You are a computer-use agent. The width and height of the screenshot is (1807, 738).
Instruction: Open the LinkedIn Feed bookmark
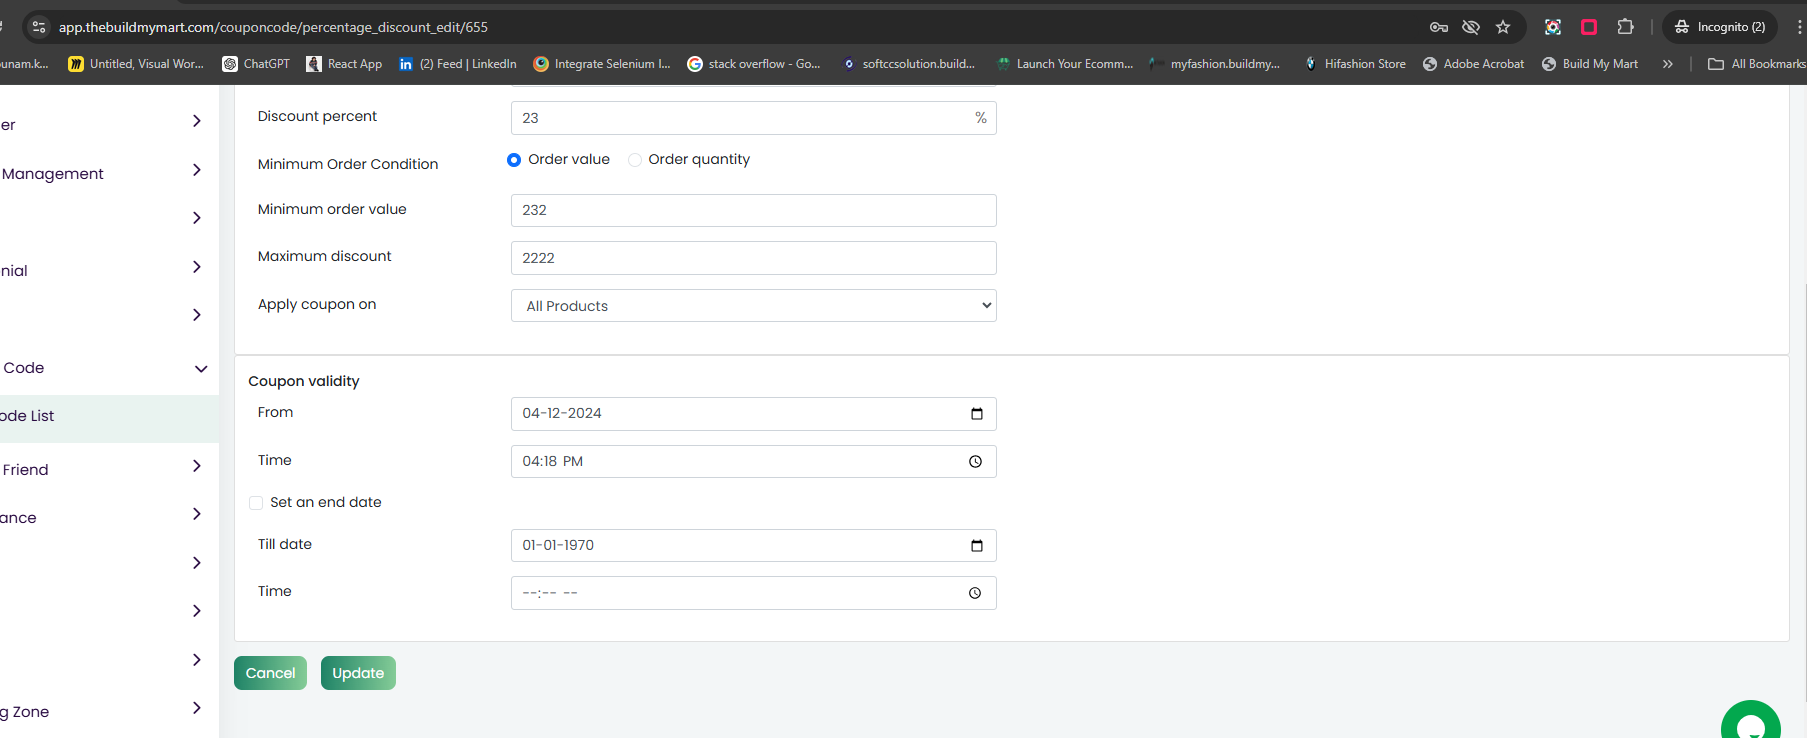[x=458, y=64]
